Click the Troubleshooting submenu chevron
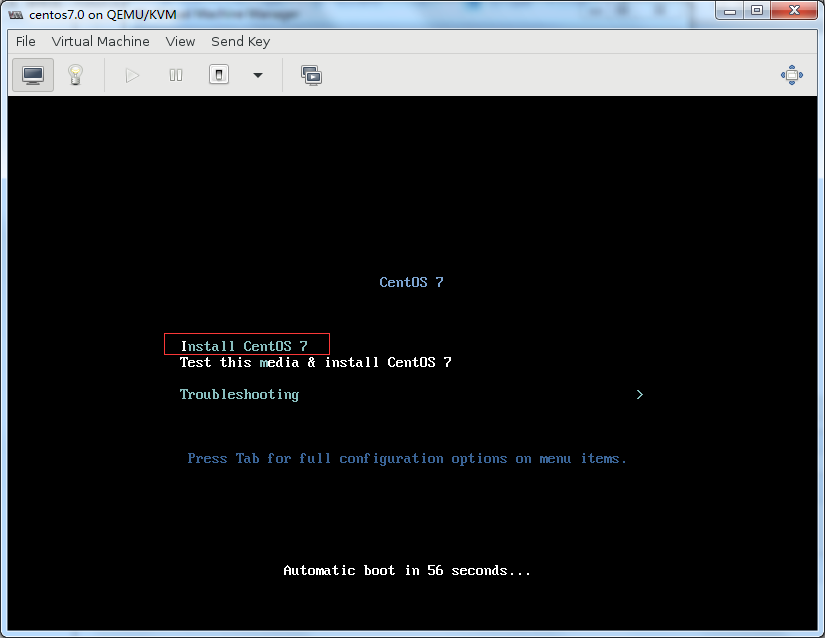 [640, 394]
